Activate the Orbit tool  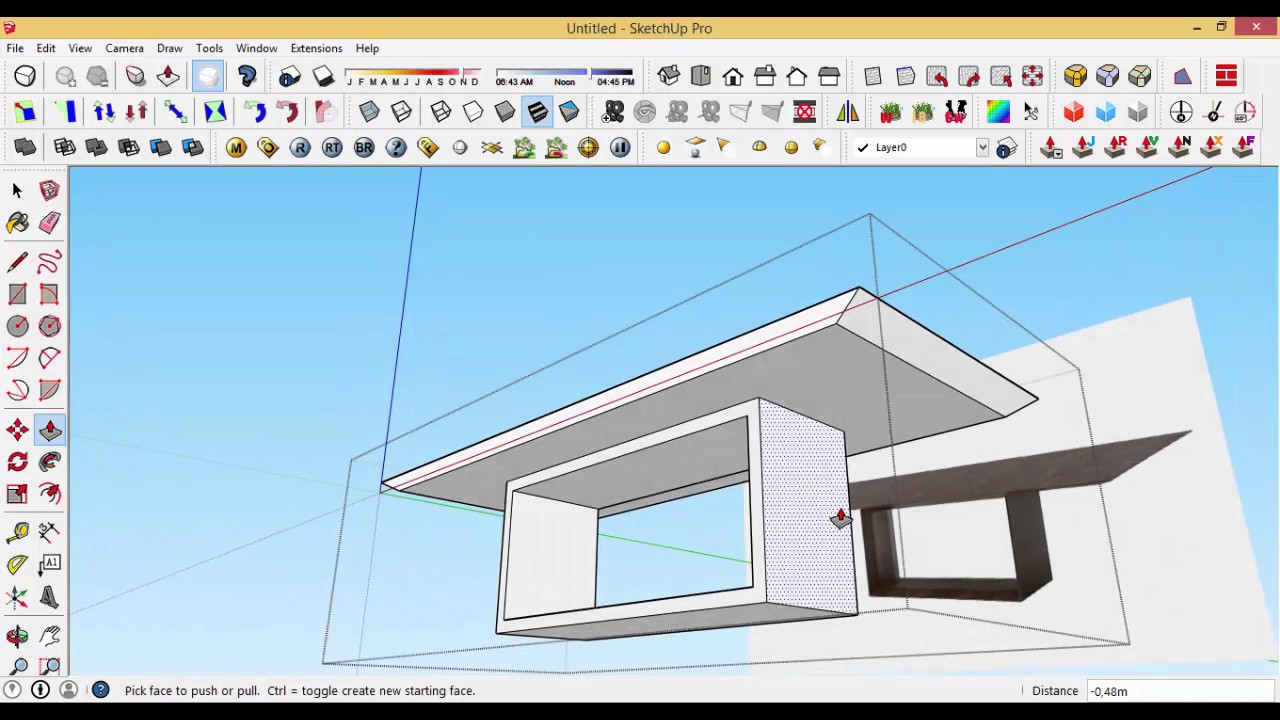point(17,636)
